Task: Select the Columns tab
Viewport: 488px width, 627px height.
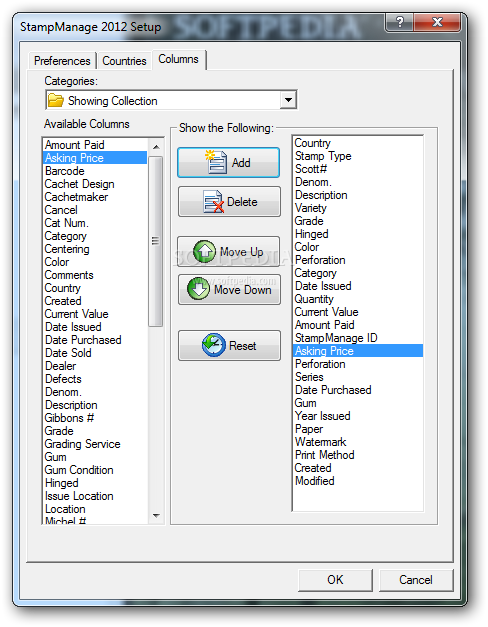Action: pos(178,59)
